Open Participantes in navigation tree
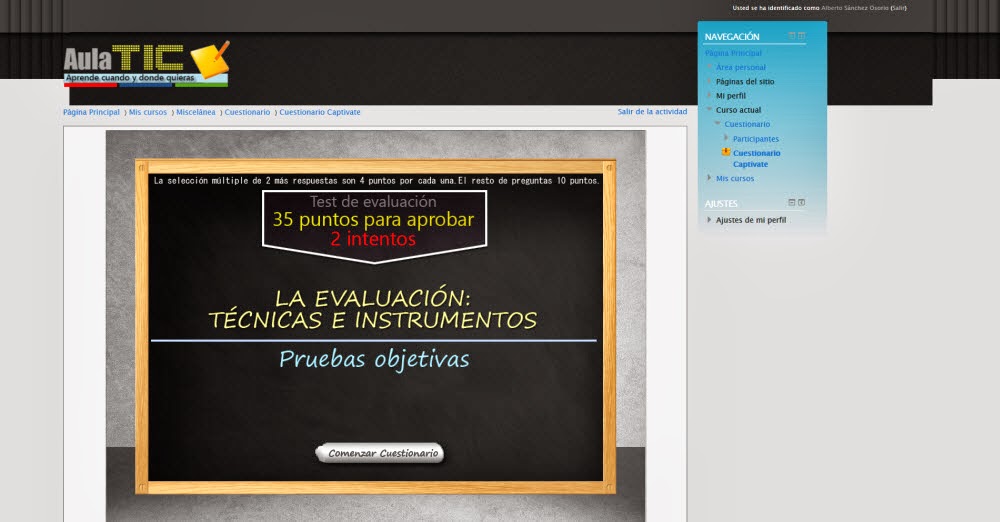The width and height of the screenshot is (1000, 522). (755, 139)
